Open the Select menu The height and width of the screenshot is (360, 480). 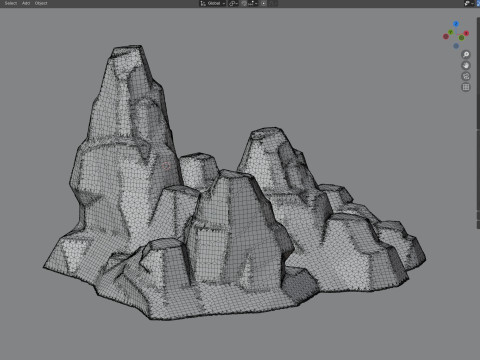(11, 3)
